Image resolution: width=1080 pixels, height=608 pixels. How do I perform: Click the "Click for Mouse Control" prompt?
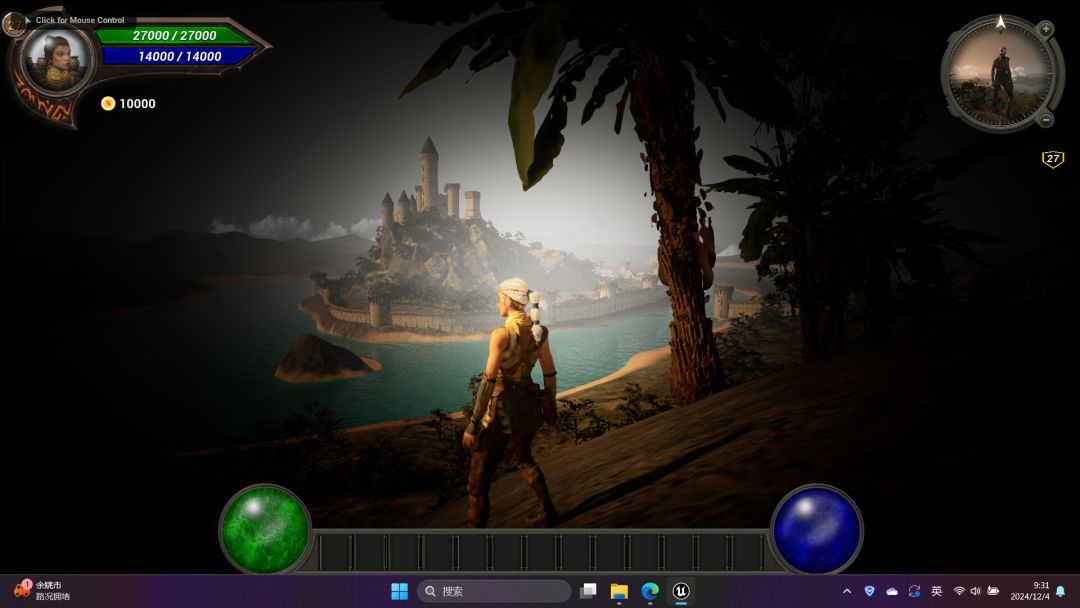(x=80, y=20)
